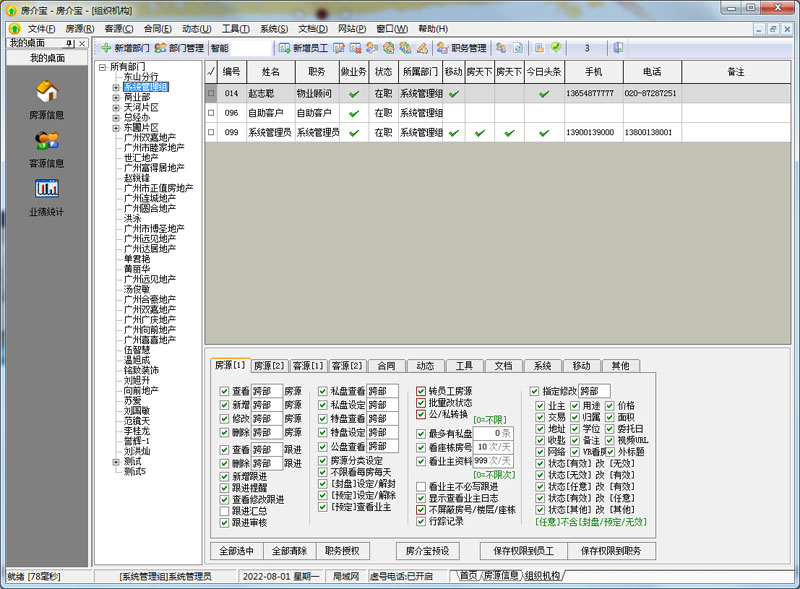Toggle 看业主不必写跟进 checkbox
The height and width of the screenshot is (589, 800).
click(x=421, y=486)
